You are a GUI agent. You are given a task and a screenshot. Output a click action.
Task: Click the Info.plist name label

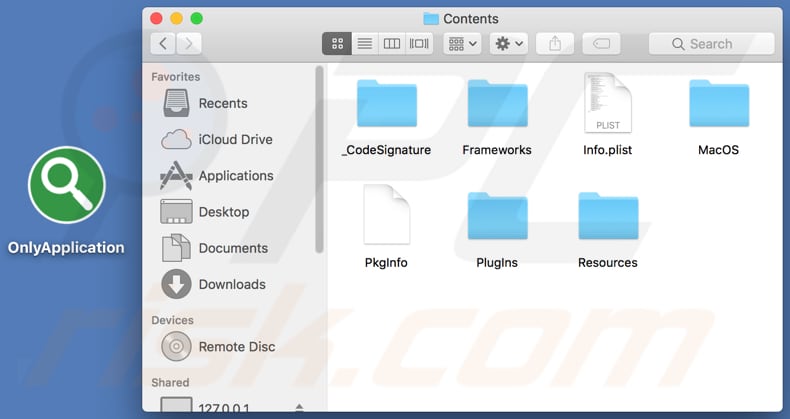(x=608, y=150)
